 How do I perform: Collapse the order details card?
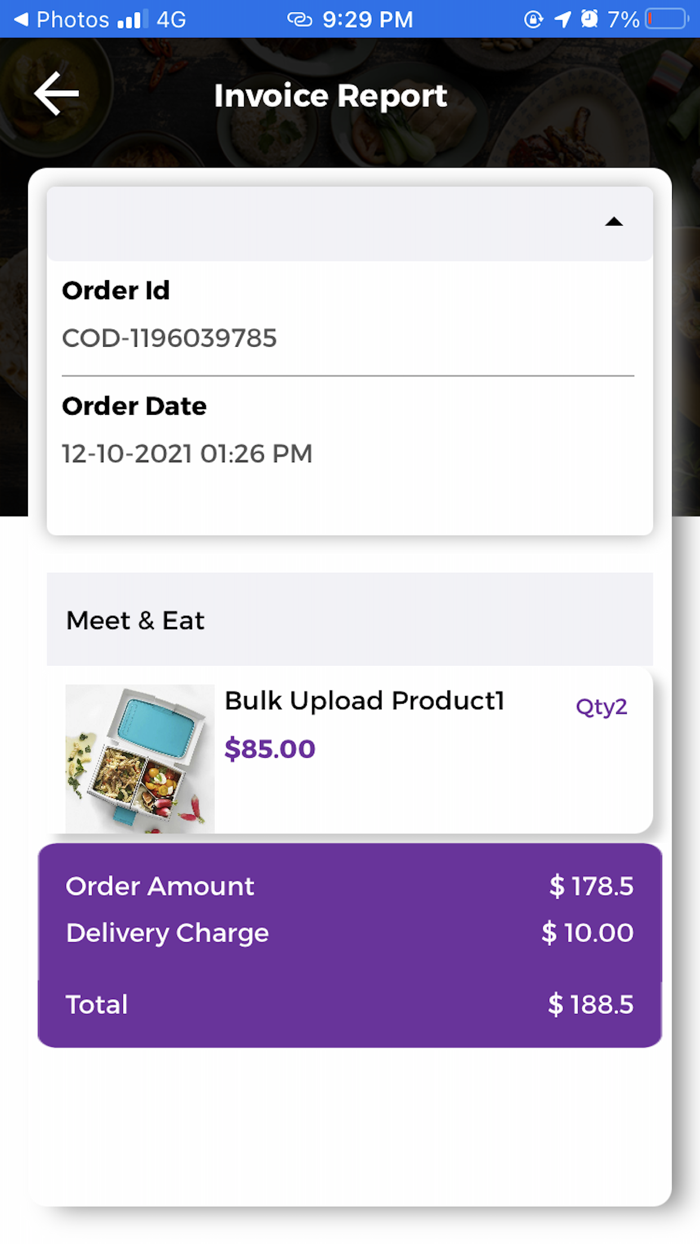pyautogui.click(x=614, y=222)
